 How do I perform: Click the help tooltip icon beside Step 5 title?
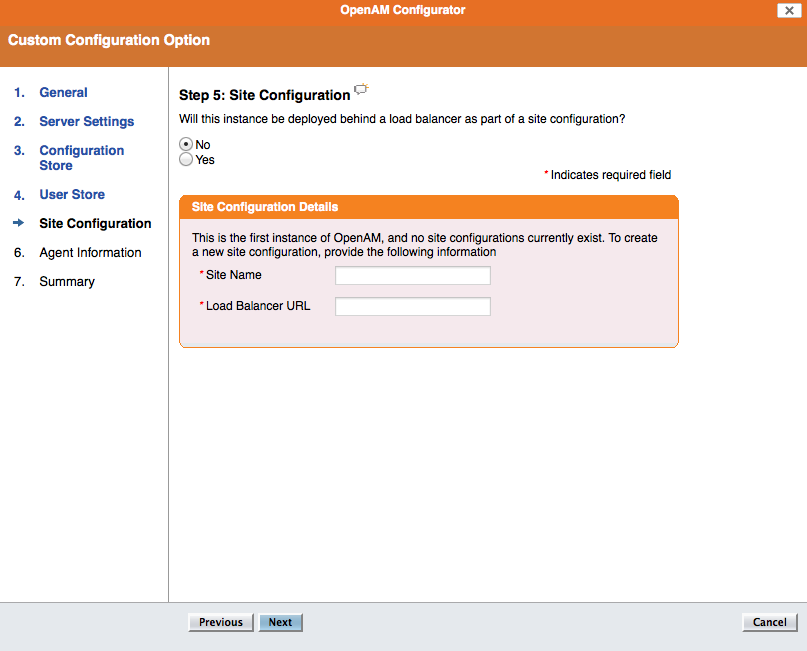(362, 90)
